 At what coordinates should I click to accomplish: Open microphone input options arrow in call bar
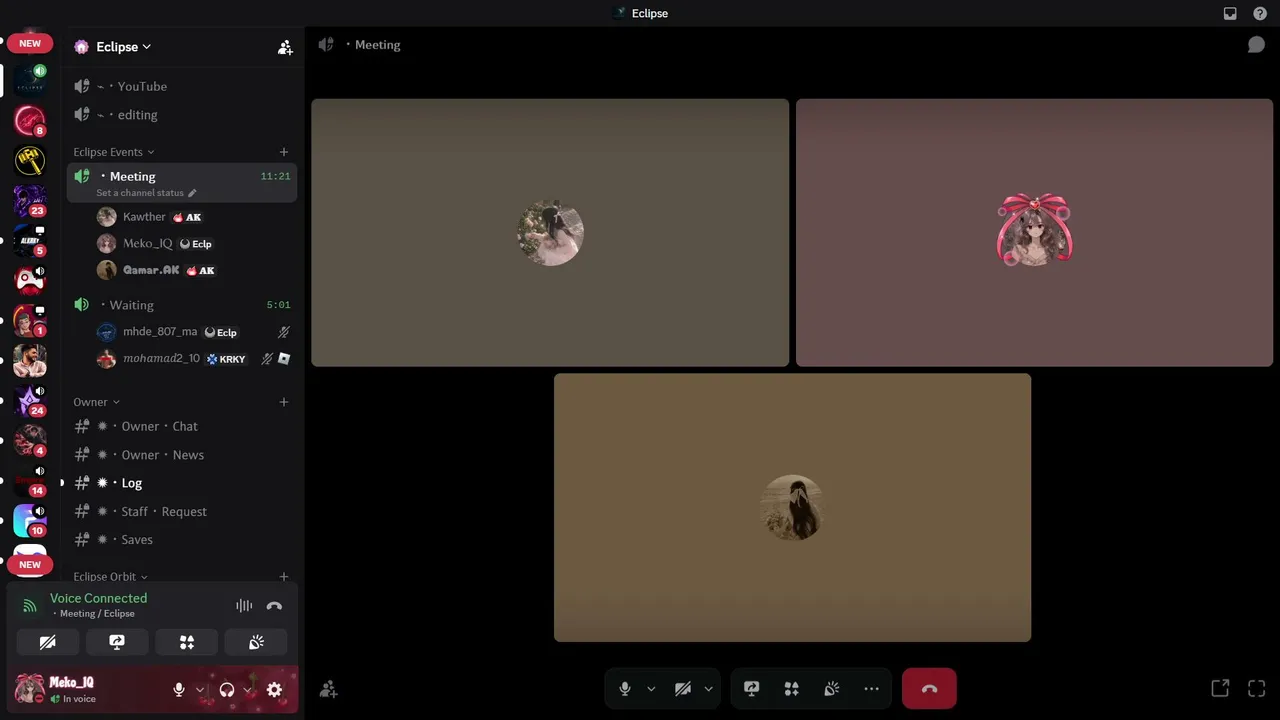coord(651,689)
